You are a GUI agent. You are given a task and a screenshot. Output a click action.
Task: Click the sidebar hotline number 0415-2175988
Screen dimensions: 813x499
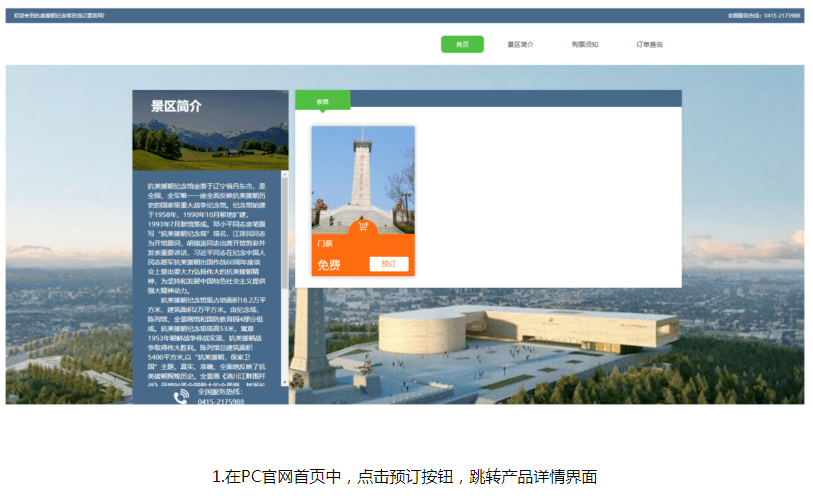pos(220,402)
